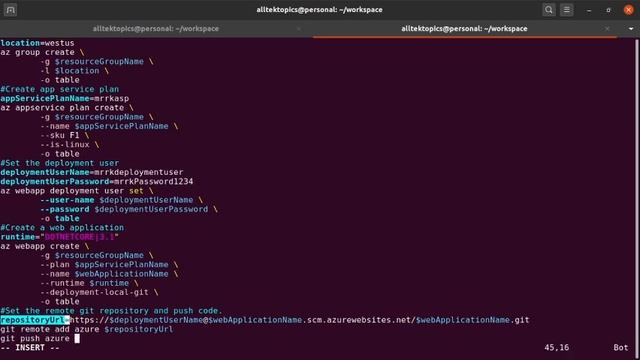This screenshot has height=360, width=640.
Task: Click '#Set the deployment user' comment
Action: pyautogui.click(x=60, y=163)
